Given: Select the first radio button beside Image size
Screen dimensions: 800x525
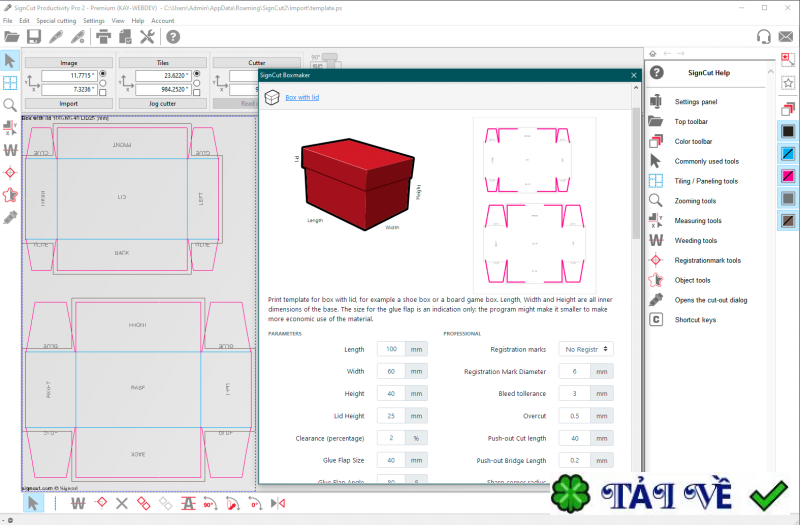Looking at the screenshot, I should [x=102, y=74].
